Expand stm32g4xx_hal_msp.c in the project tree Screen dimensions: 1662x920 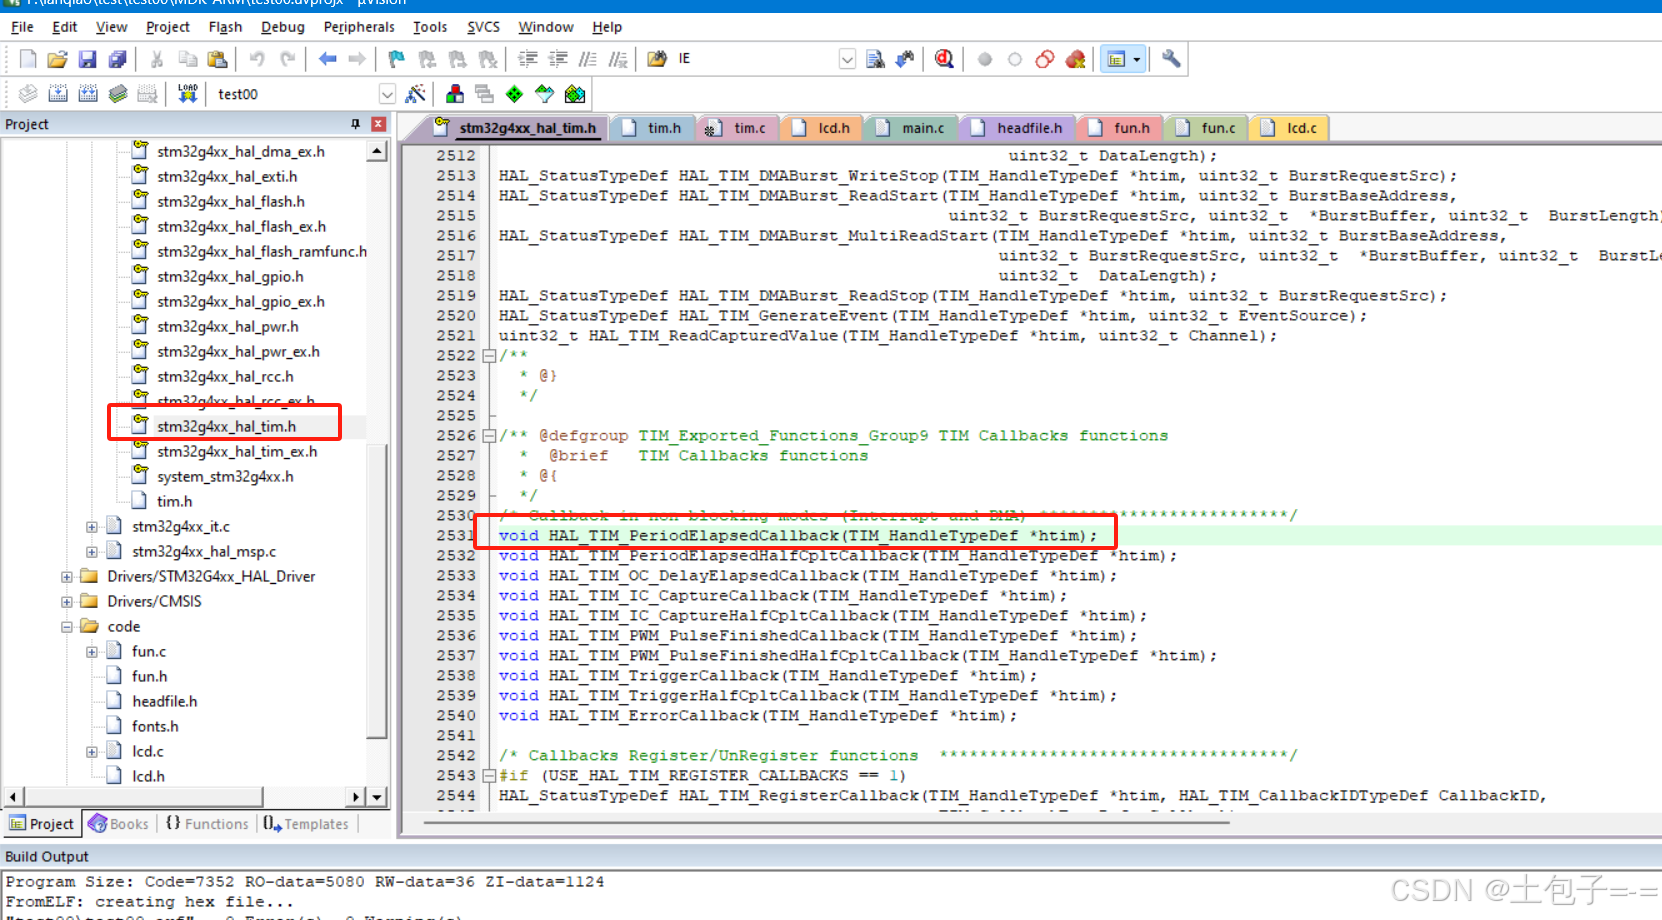click(92, 551)
